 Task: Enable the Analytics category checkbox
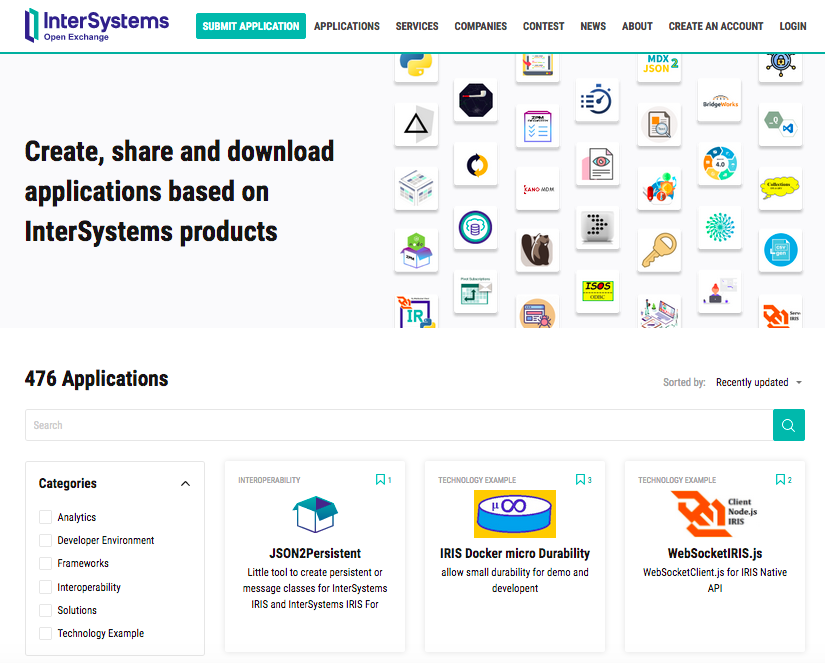coord(44,517)
